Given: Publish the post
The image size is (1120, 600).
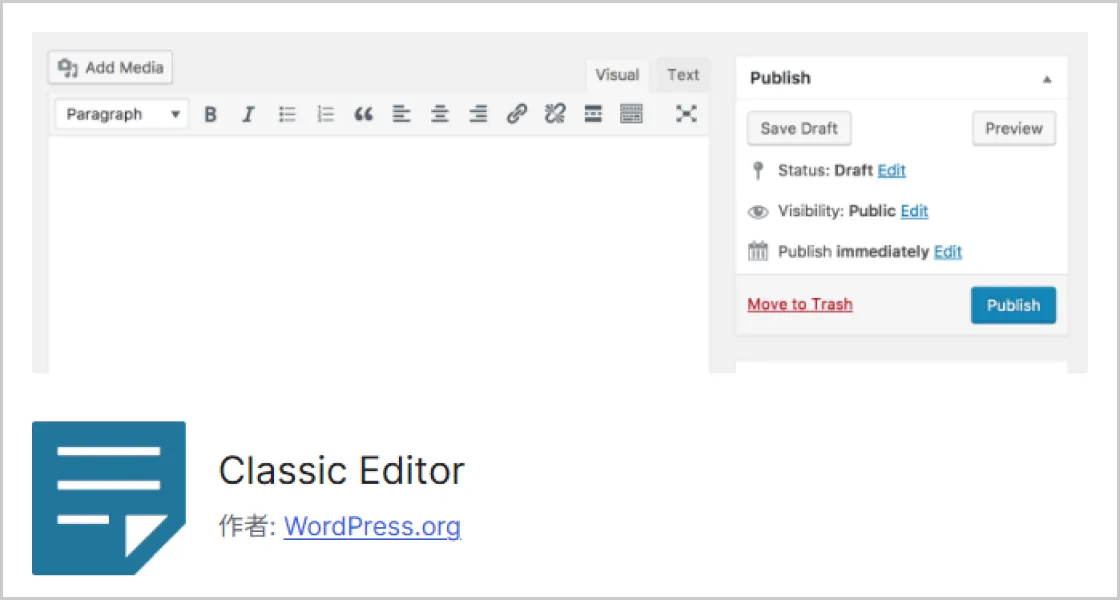Looking at the screenshot, I should coord(1013,305).
